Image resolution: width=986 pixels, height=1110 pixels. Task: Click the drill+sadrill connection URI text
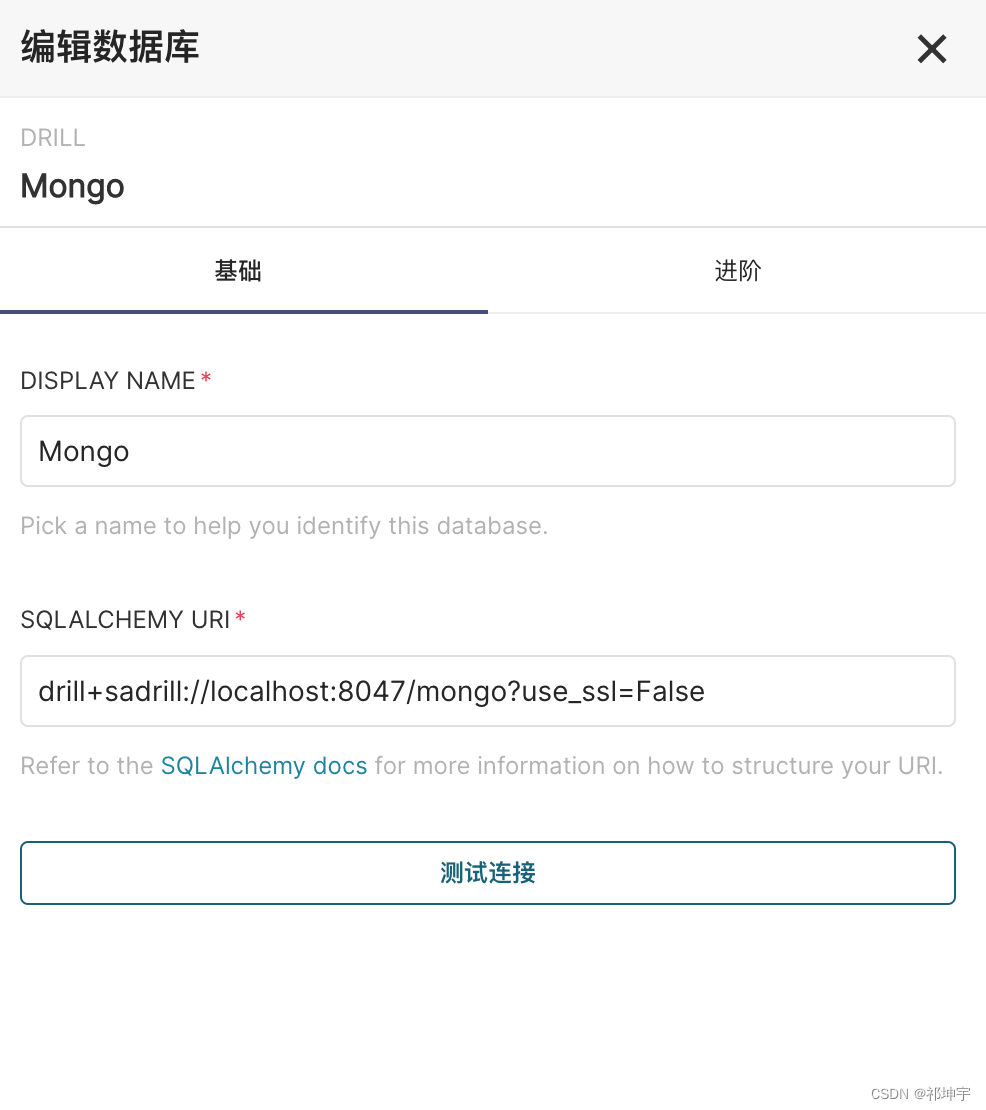[x=370, y=690]
